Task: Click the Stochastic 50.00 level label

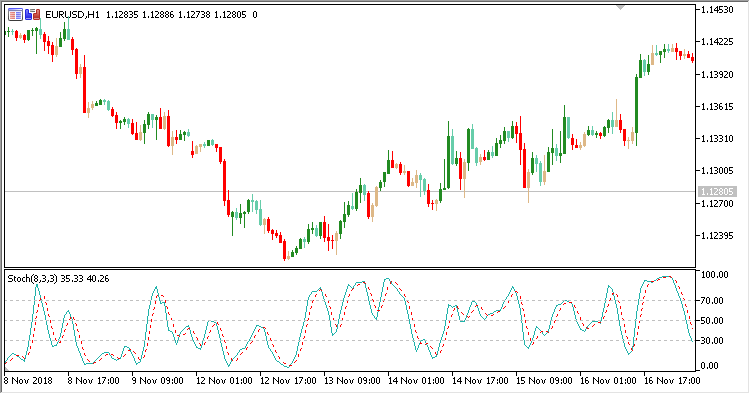Action: coord(712,321)
